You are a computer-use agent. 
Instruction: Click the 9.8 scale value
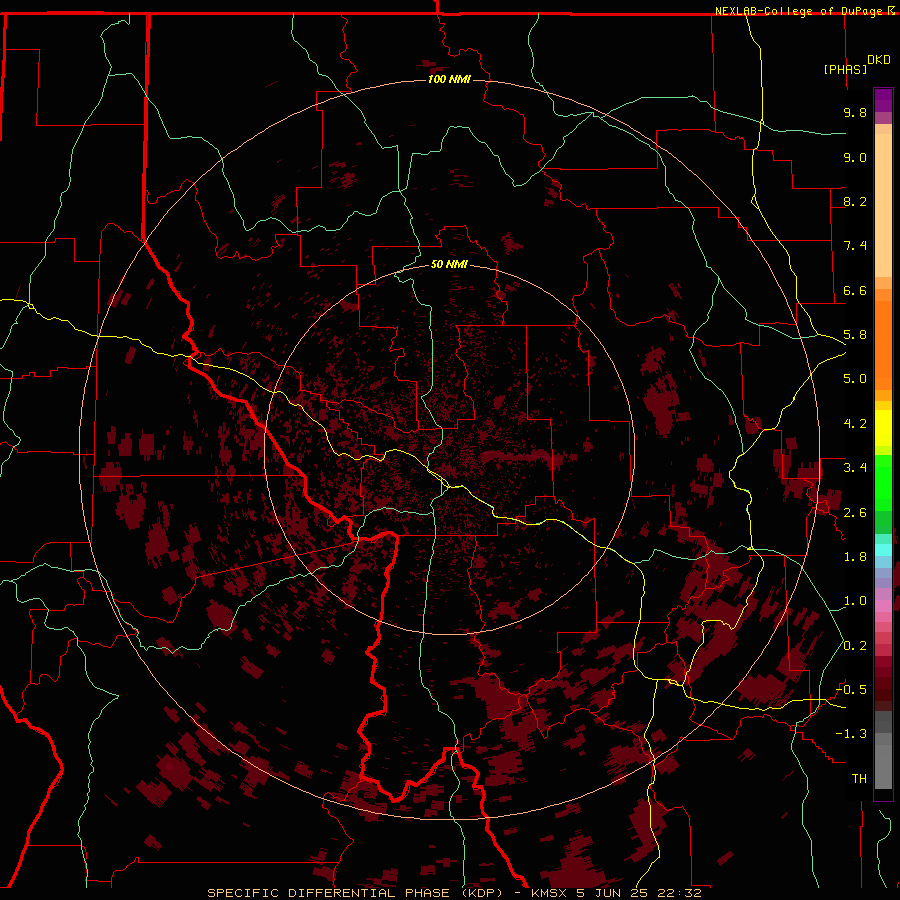tap(855, 112)
